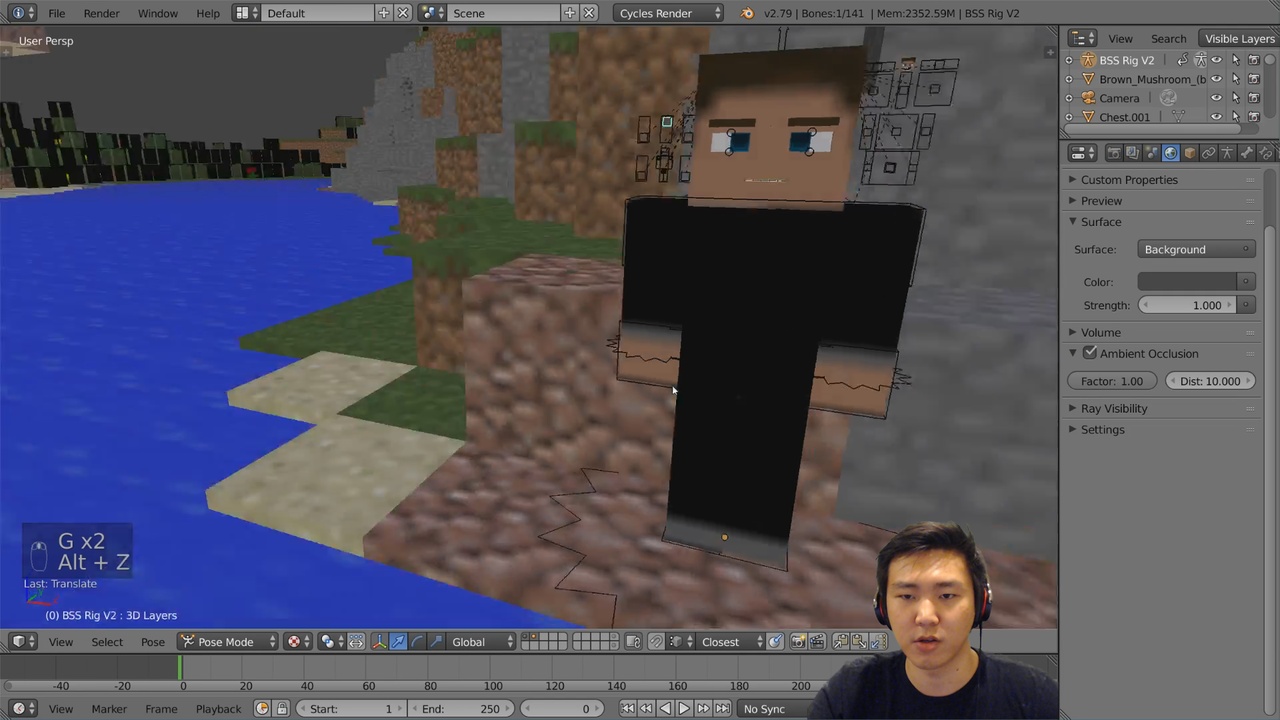The image size is (1280, 720).
Task: Open the Object Constraints tab (chain icon)
Action: click(1209, 153)
